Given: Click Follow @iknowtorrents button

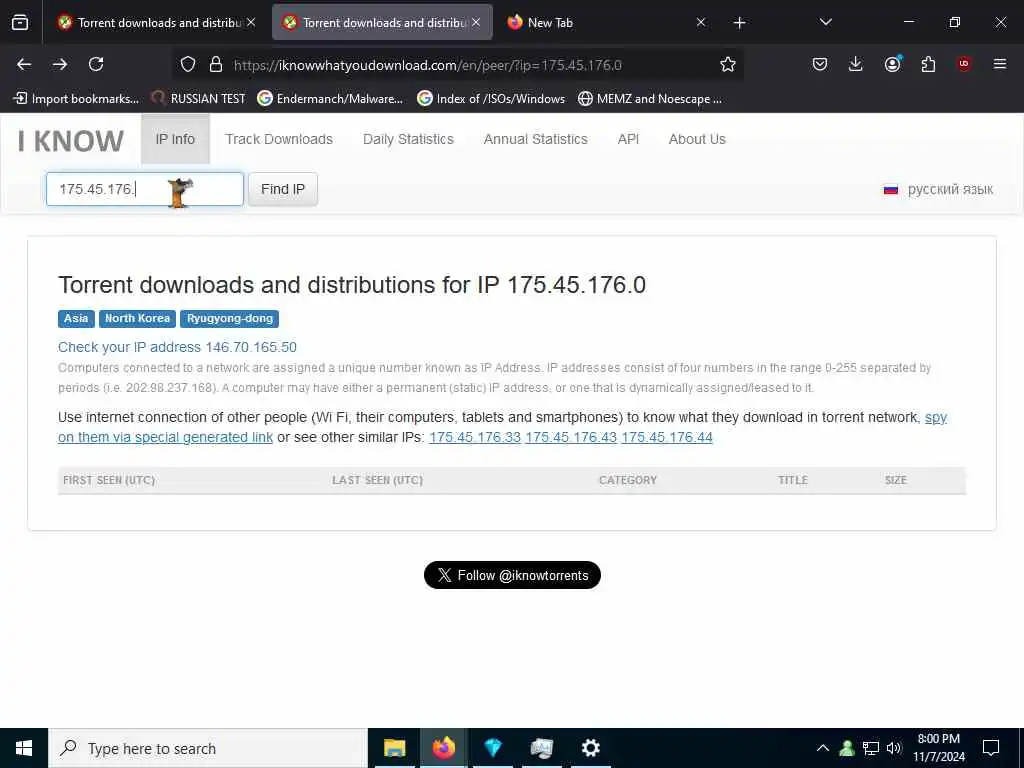Looking at the screenshot, I should [x=512, y=575].
